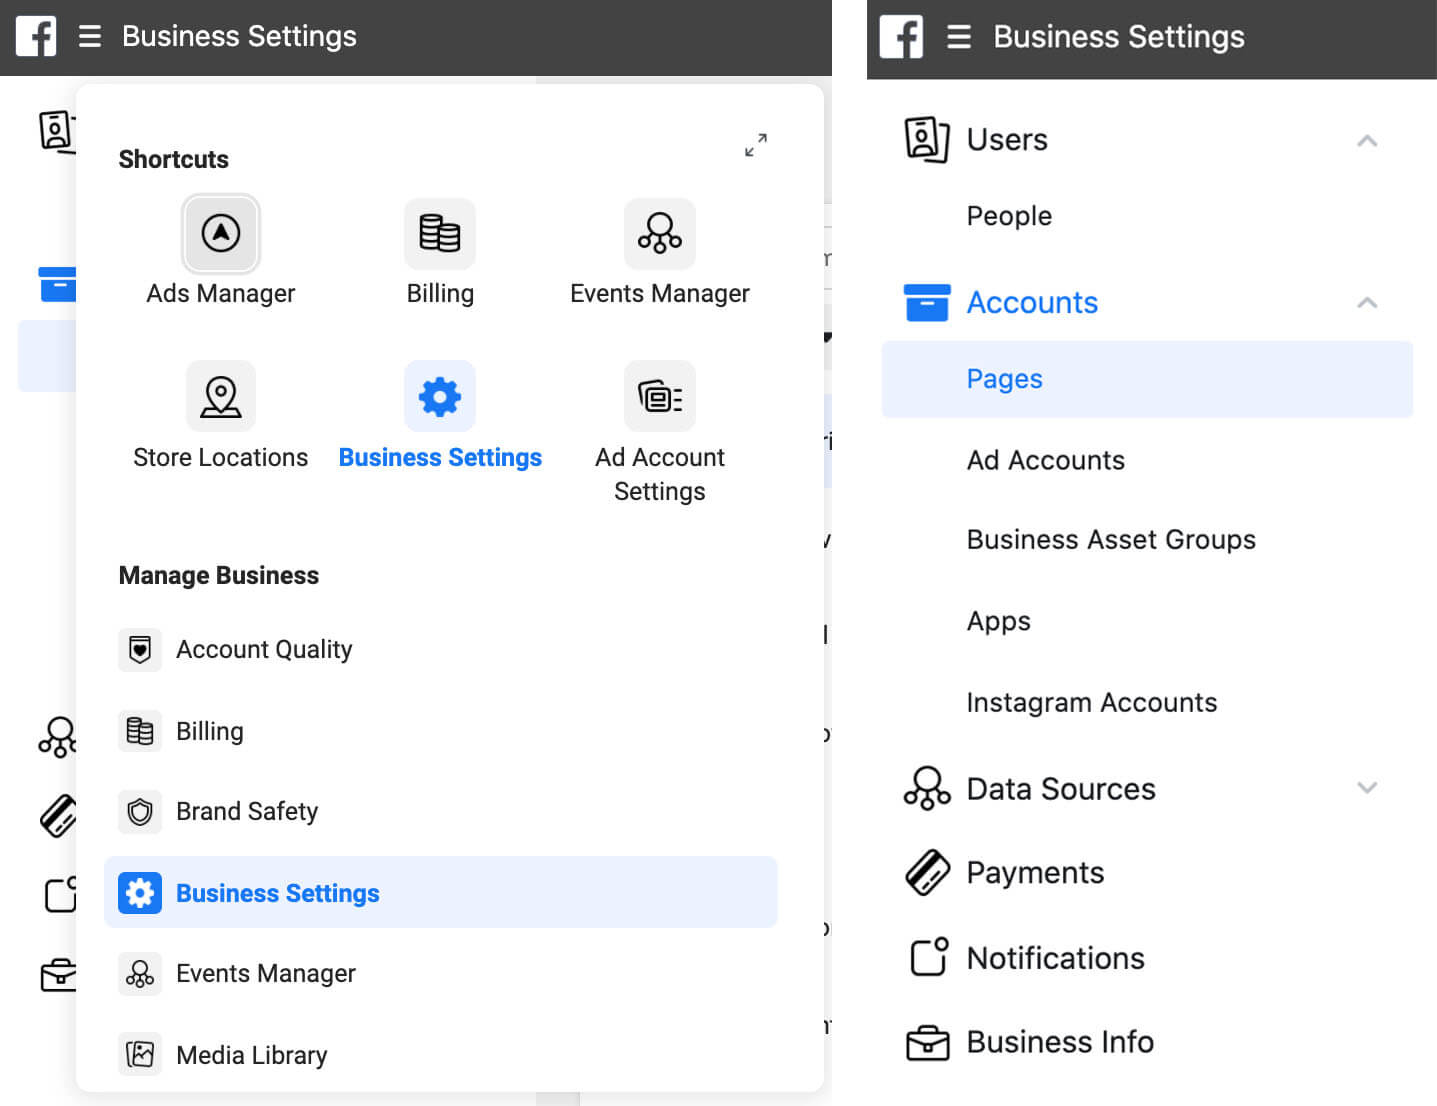Click the Business Settings gear icon
The image size is (1437, 1106).
pos(440,396)
